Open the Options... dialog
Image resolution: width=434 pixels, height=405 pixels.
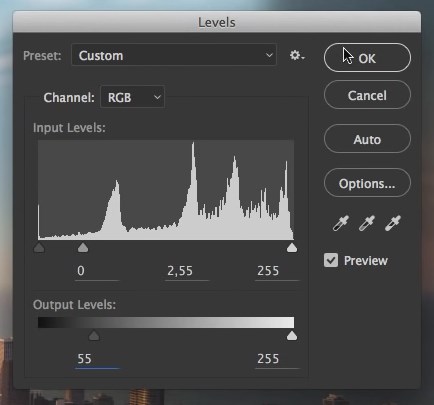pos(367,183)
